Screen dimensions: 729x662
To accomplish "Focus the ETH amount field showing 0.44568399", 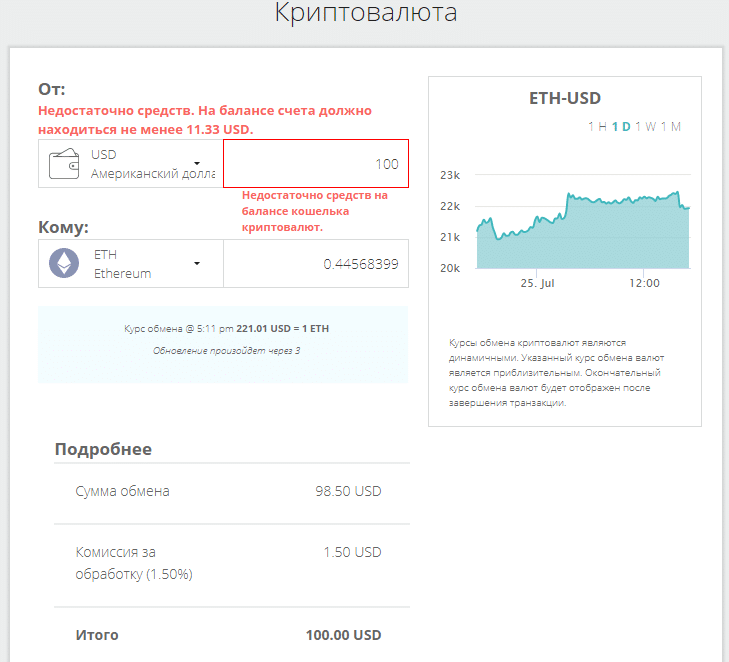I will tap(315, 264).
